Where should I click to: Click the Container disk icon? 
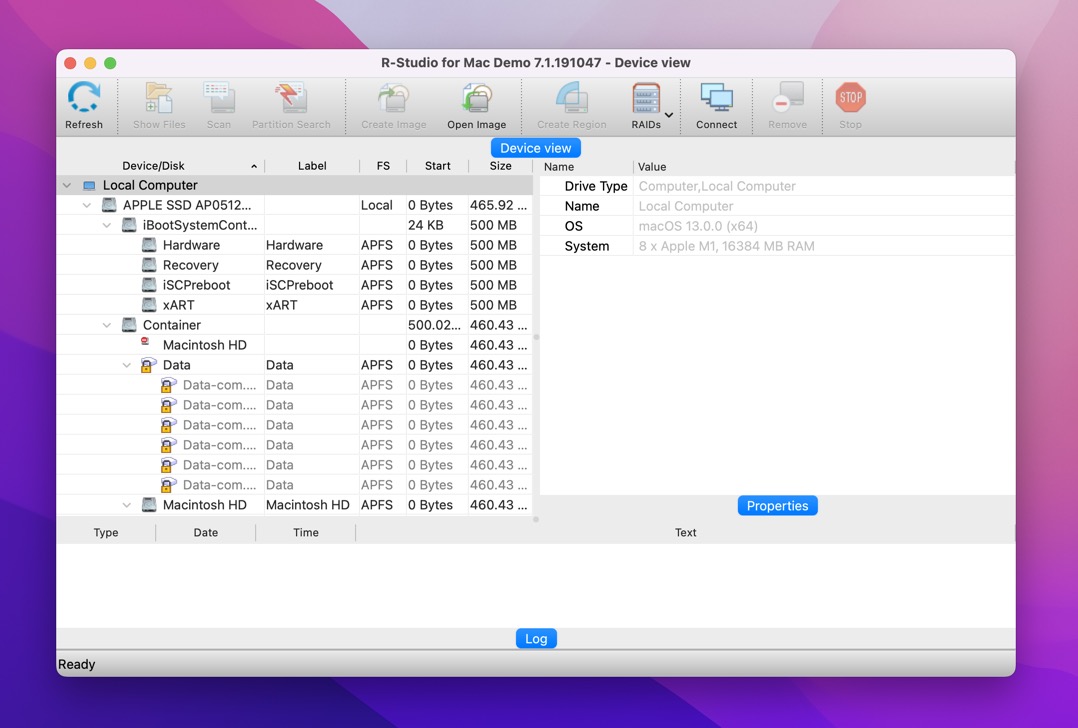[x=129, y=324]
